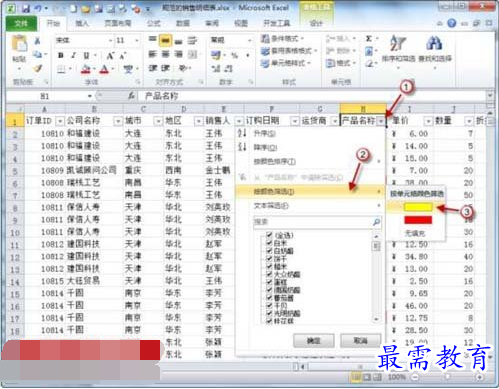
Task: Click the Save icon in quick access toolbar
Action: (26, 9)
